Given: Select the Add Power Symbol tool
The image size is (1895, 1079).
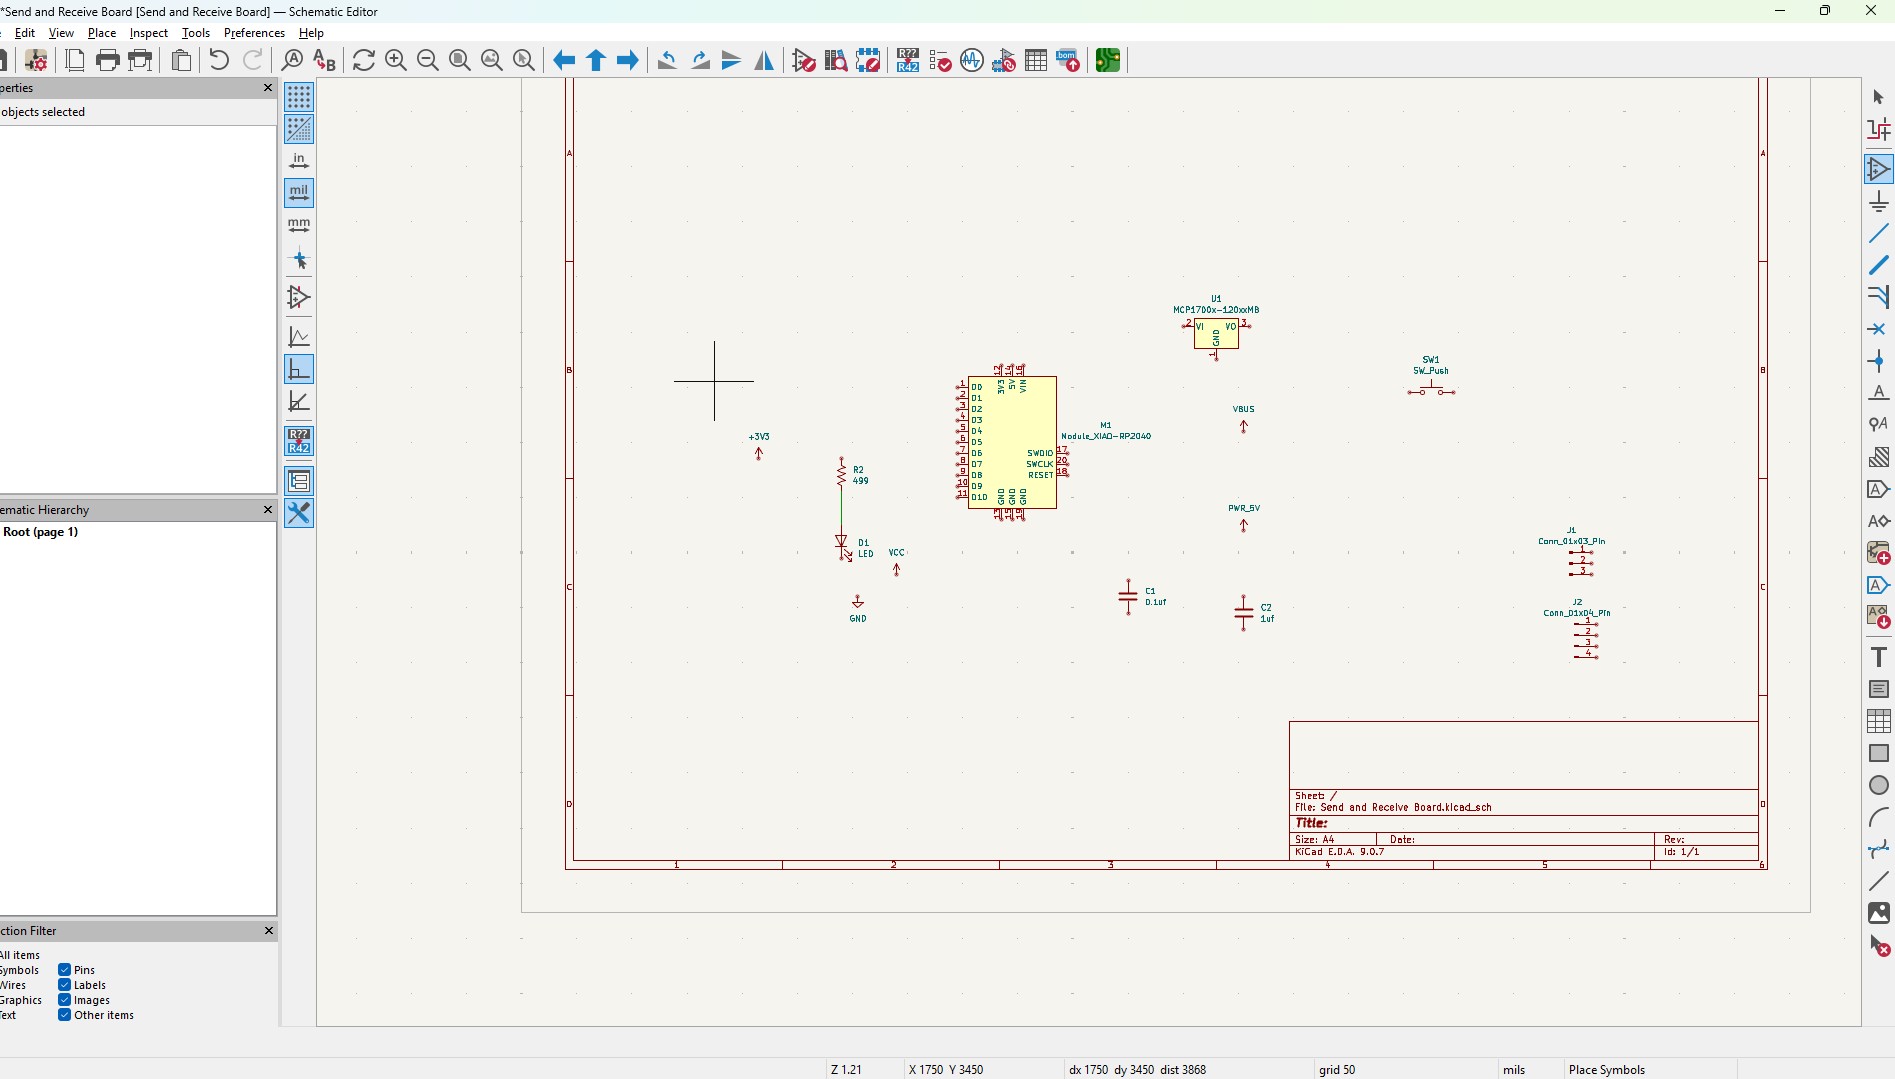Looking at the screenshot, I should 1878,202.
